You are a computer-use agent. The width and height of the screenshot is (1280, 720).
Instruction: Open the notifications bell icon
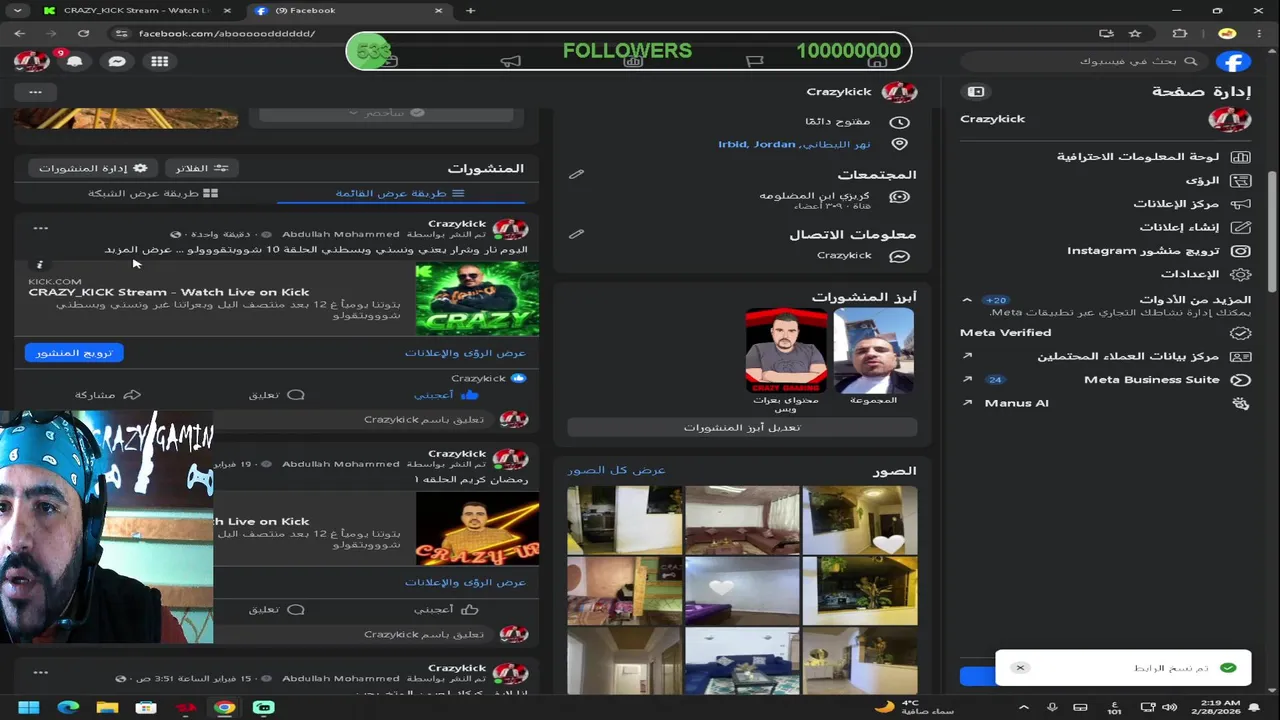click(74, 61)
